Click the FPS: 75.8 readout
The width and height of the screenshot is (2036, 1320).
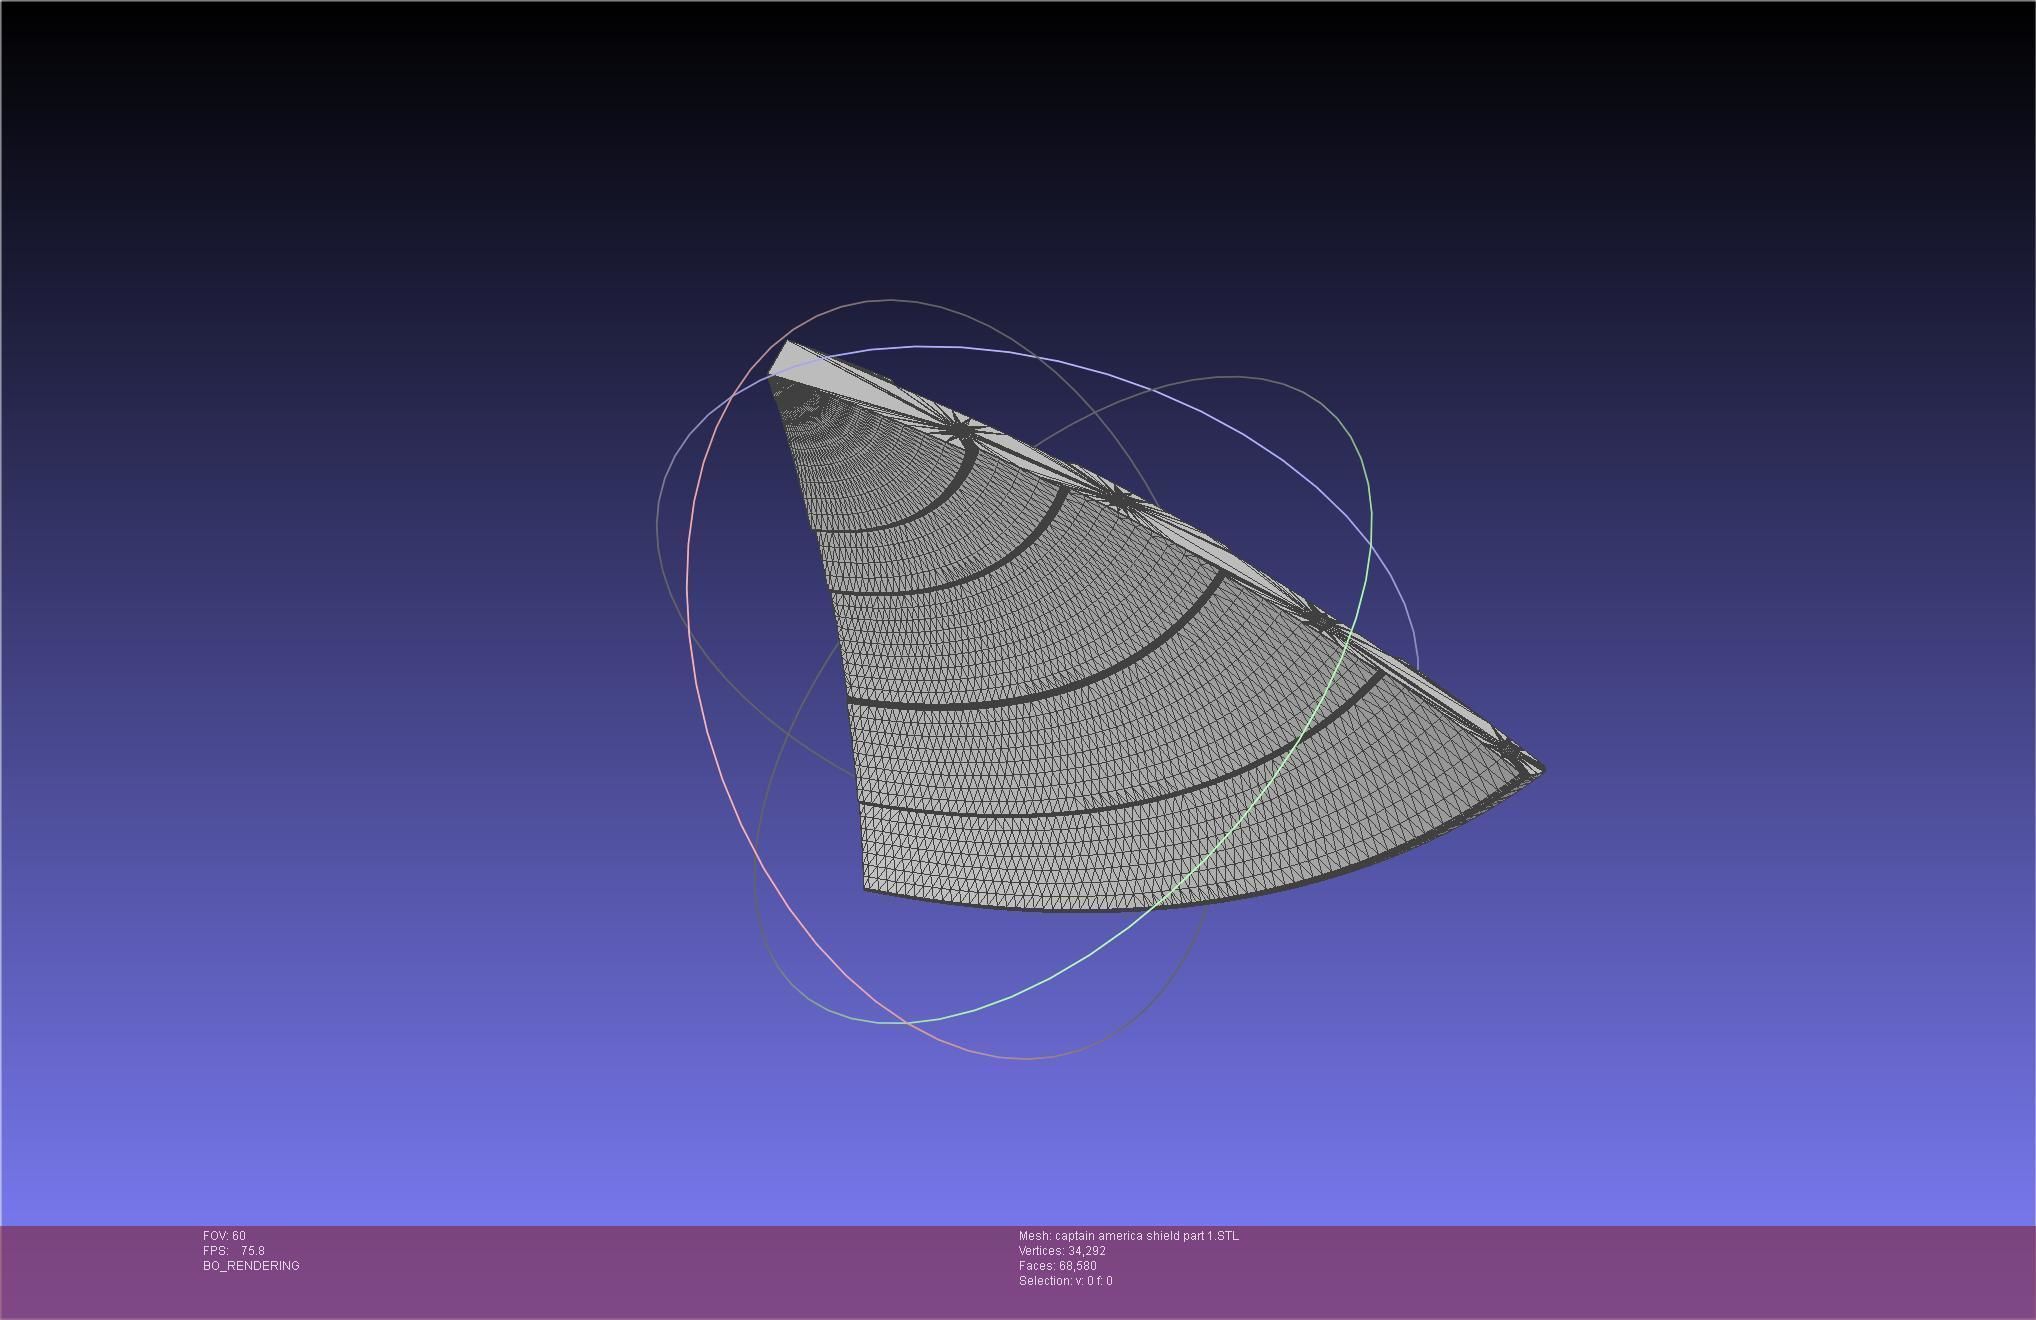coord(234,1251)
